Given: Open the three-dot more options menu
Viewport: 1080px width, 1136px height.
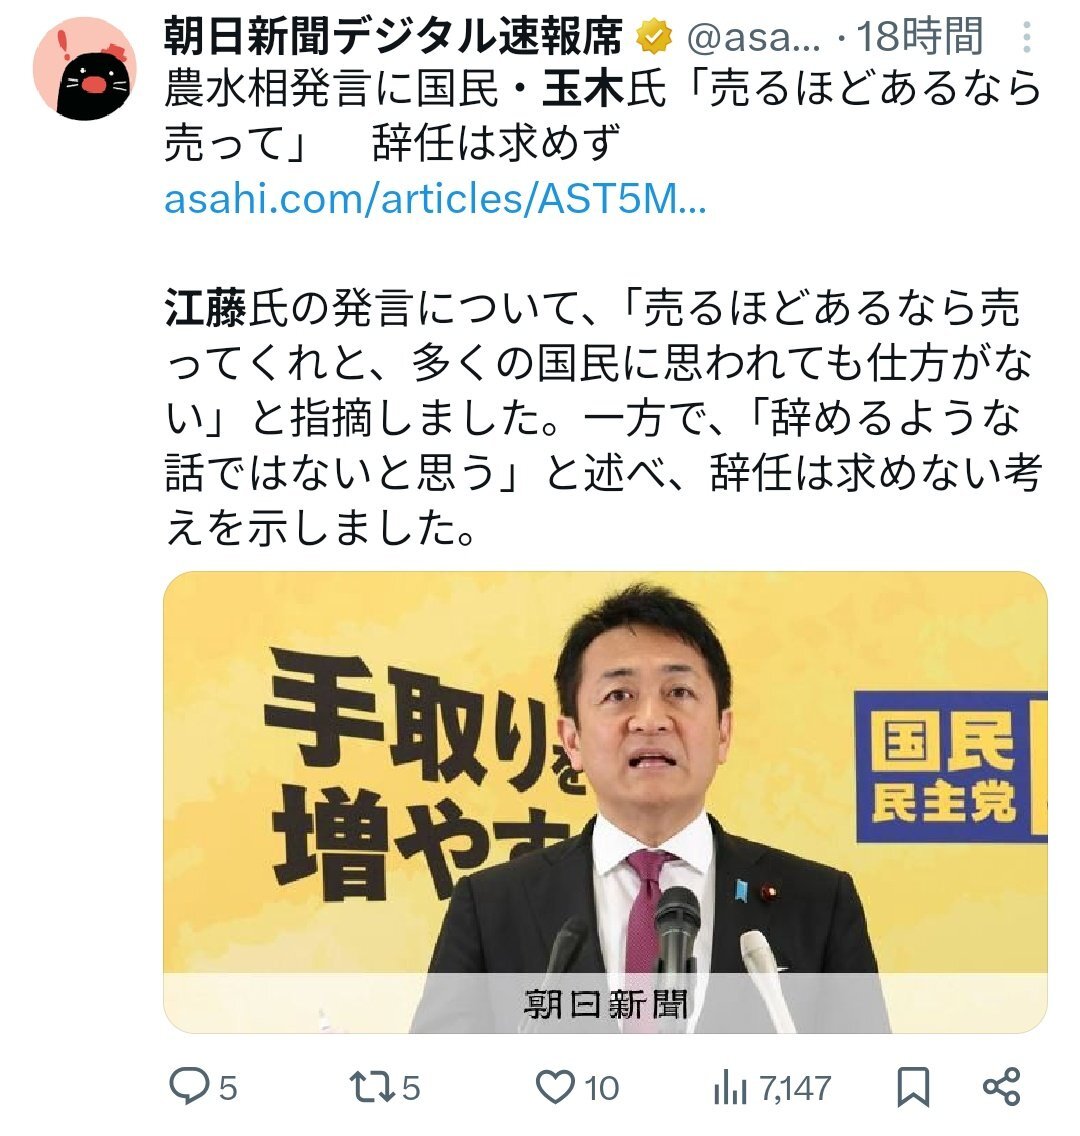Looking at the screenshot, I should pyautogui.click(x=1026, y=37).
